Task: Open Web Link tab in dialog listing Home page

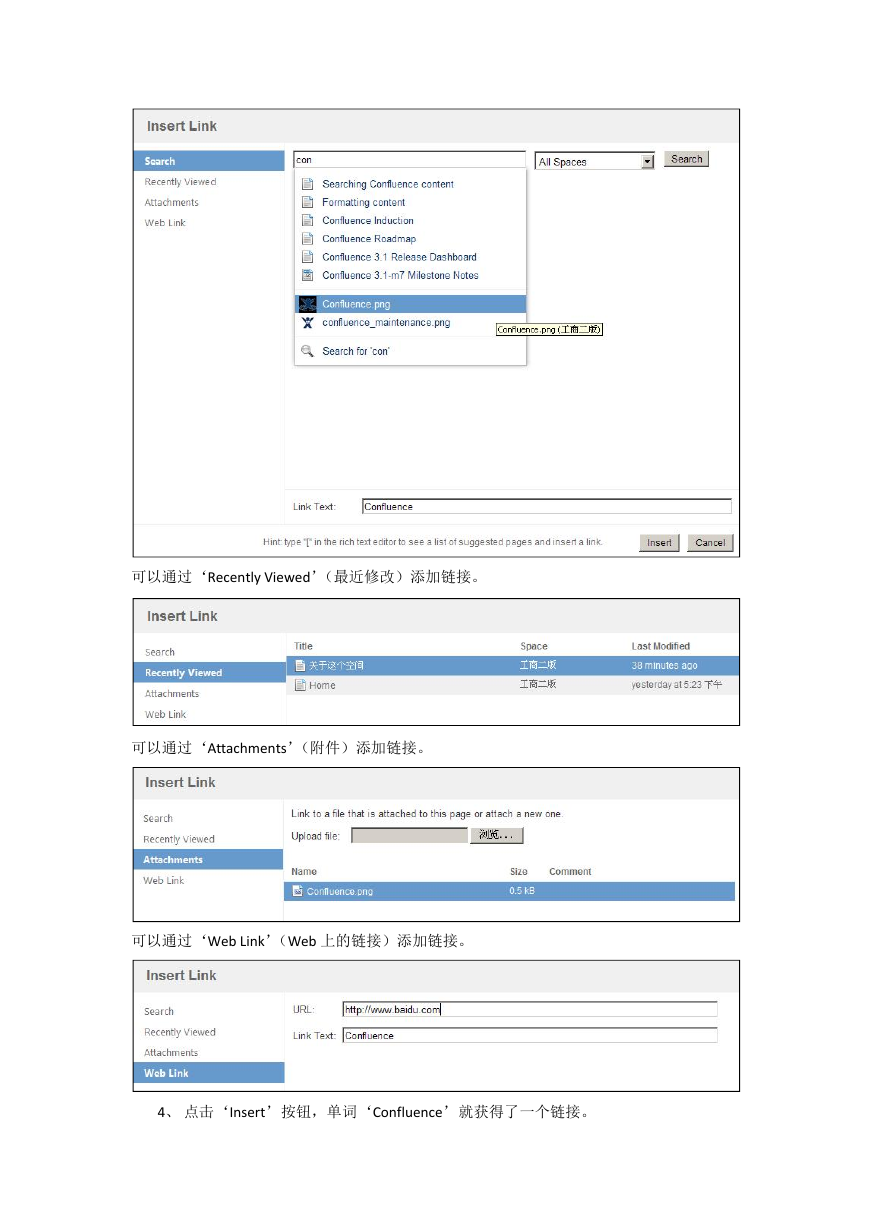Action: pyautogui.click(x=165, y=714)
